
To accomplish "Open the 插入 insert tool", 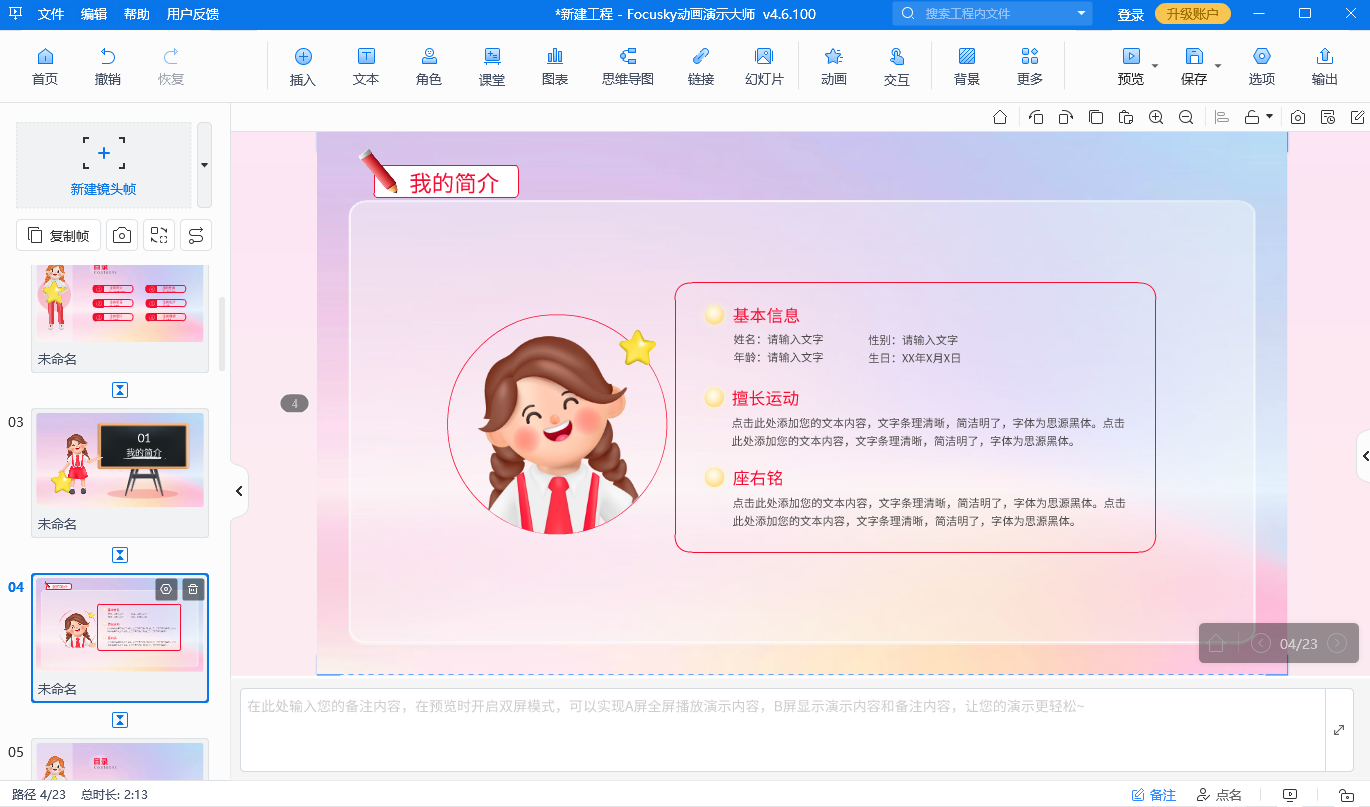I will click(303, 66).
